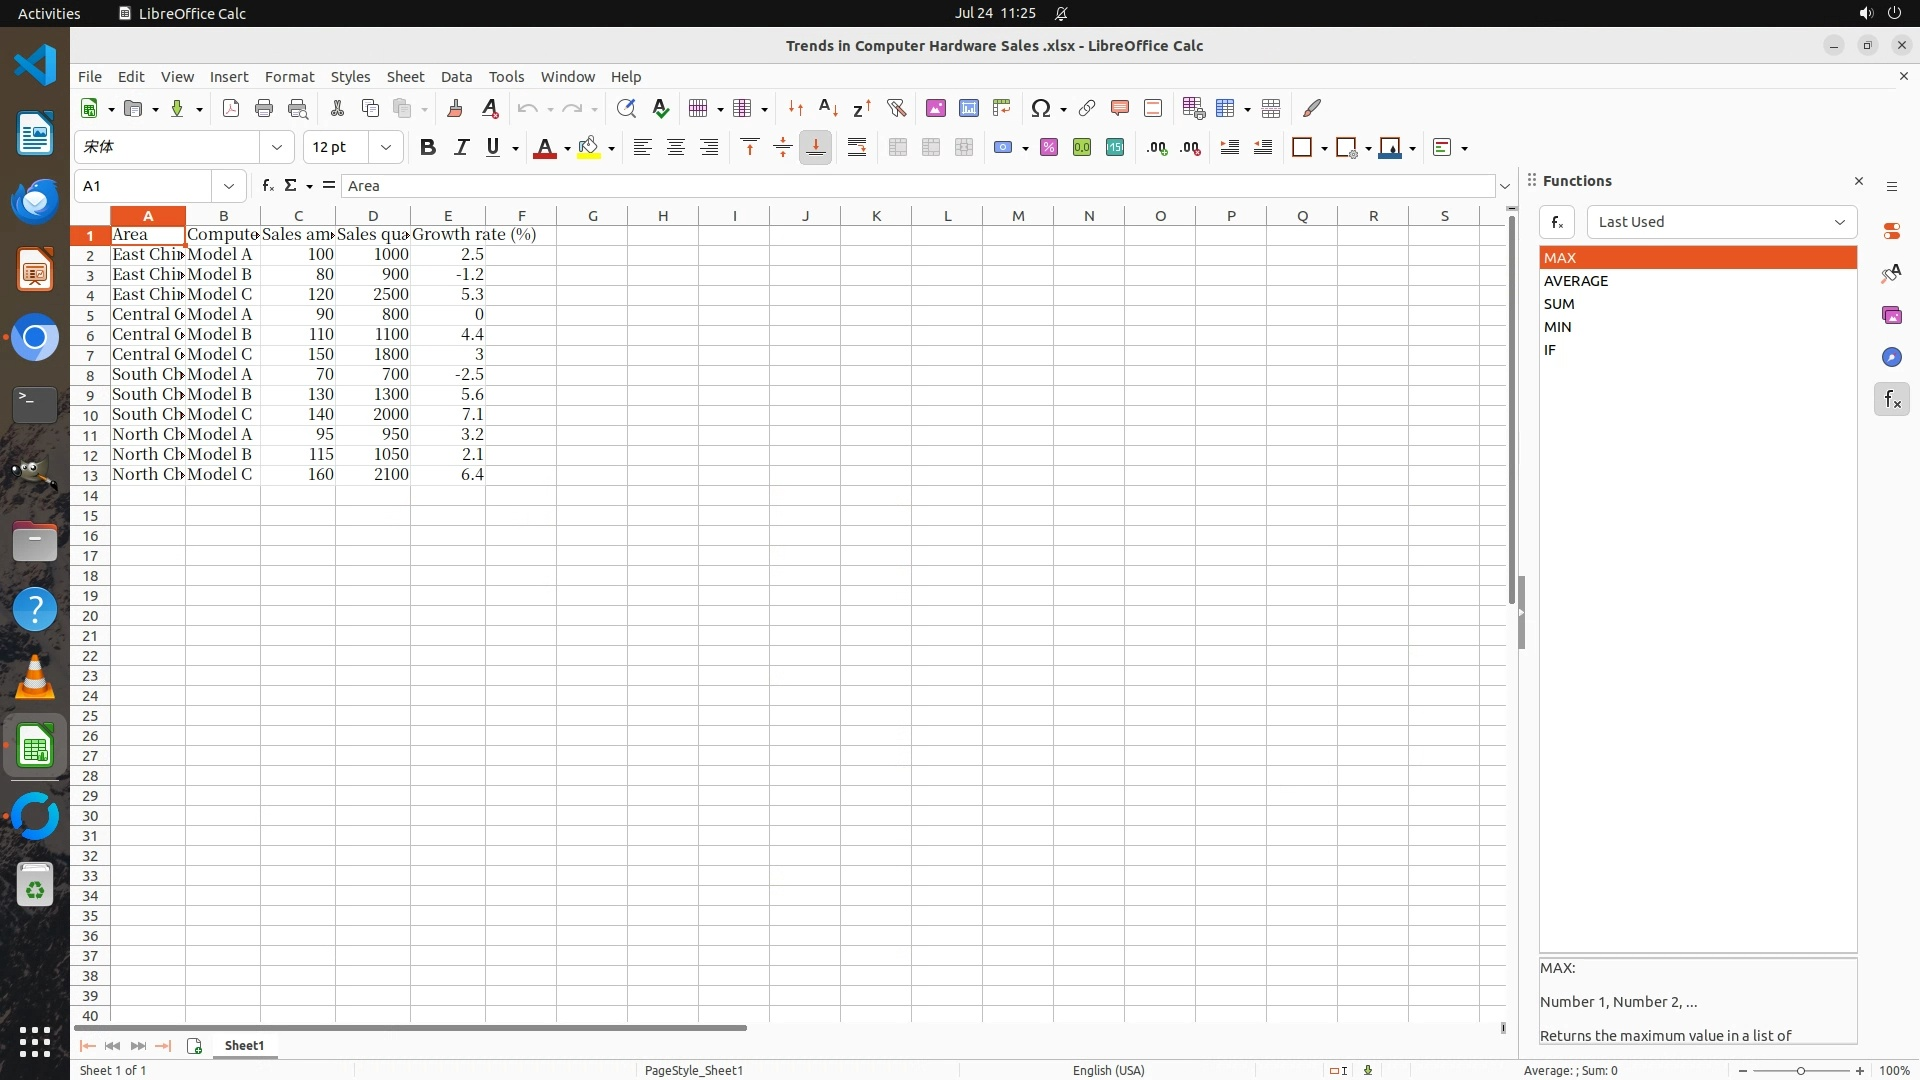Viewport: 1920px width, 1080px height.
Task: Open the Insert Special Character tool
Action: 1041,108
